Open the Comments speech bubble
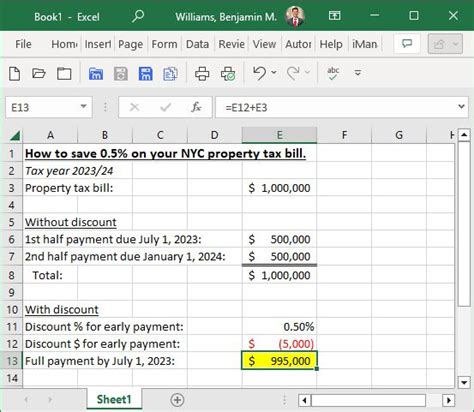Image resolution: width=474 pixels, height=412 pixels. [x=407, y=44]
